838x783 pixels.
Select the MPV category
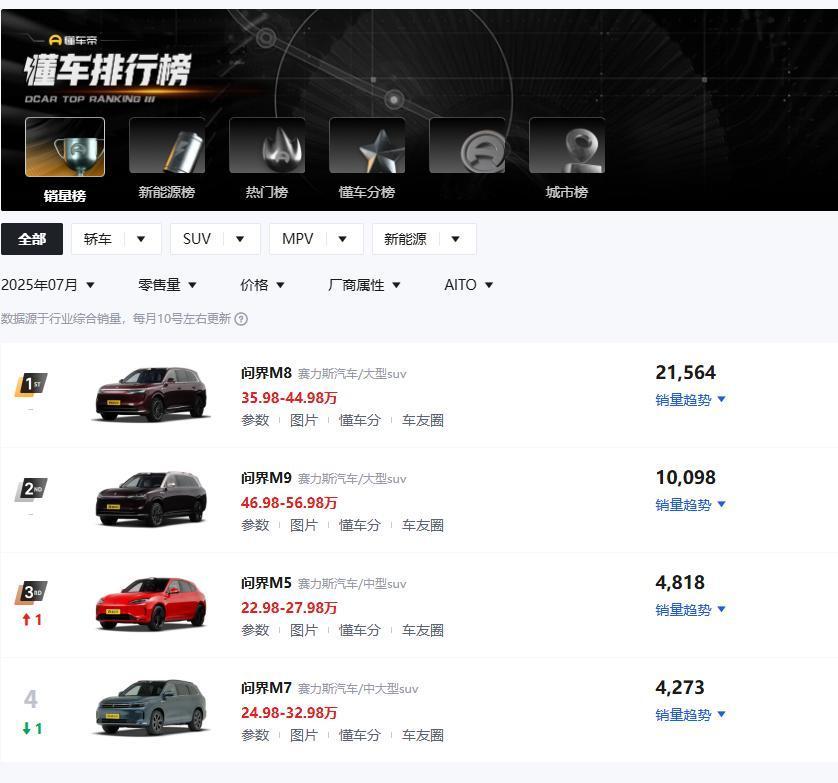(x=298, y=239)
